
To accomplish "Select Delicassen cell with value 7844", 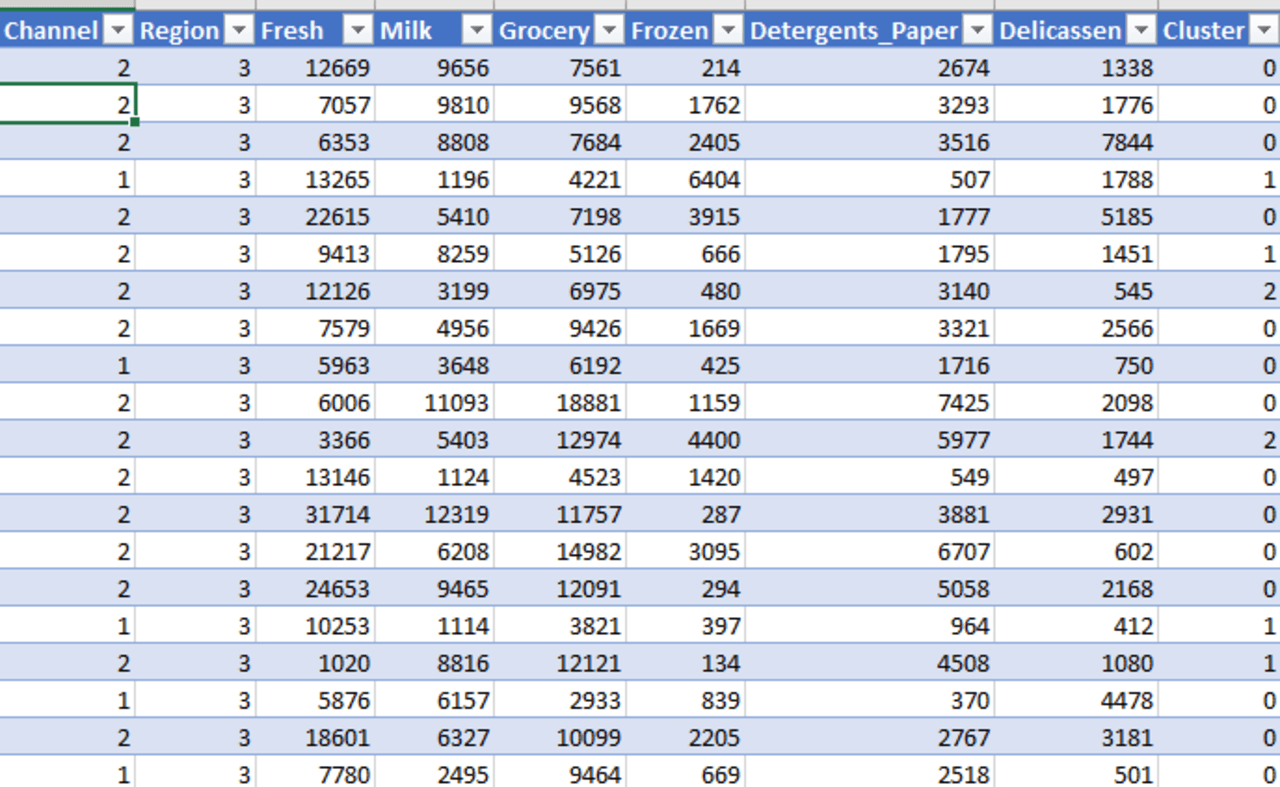I will click(x=1076, y=142).
